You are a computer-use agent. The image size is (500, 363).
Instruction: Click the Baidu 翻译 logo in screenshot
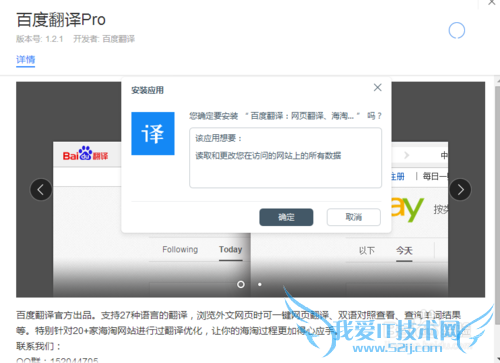(x=85, y=154)
